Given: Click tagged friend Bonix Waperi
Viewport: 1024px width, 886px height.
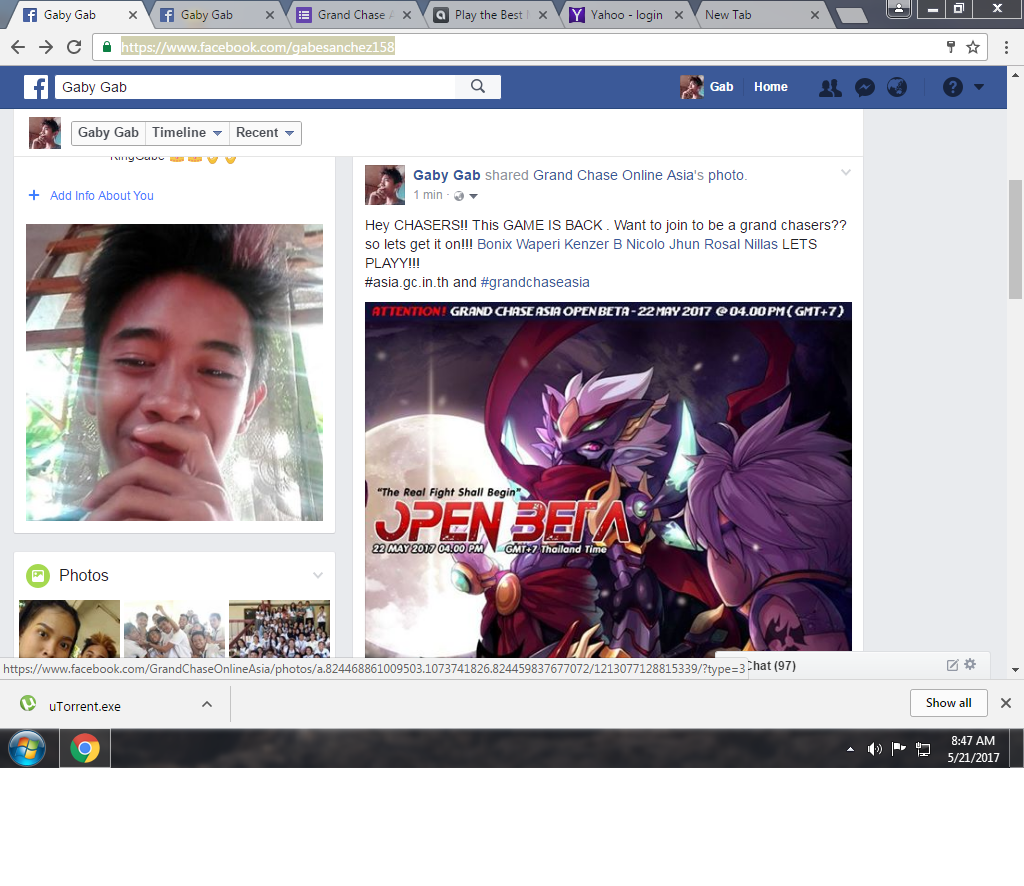Looking at the screenshot, I should pos(519,244).
